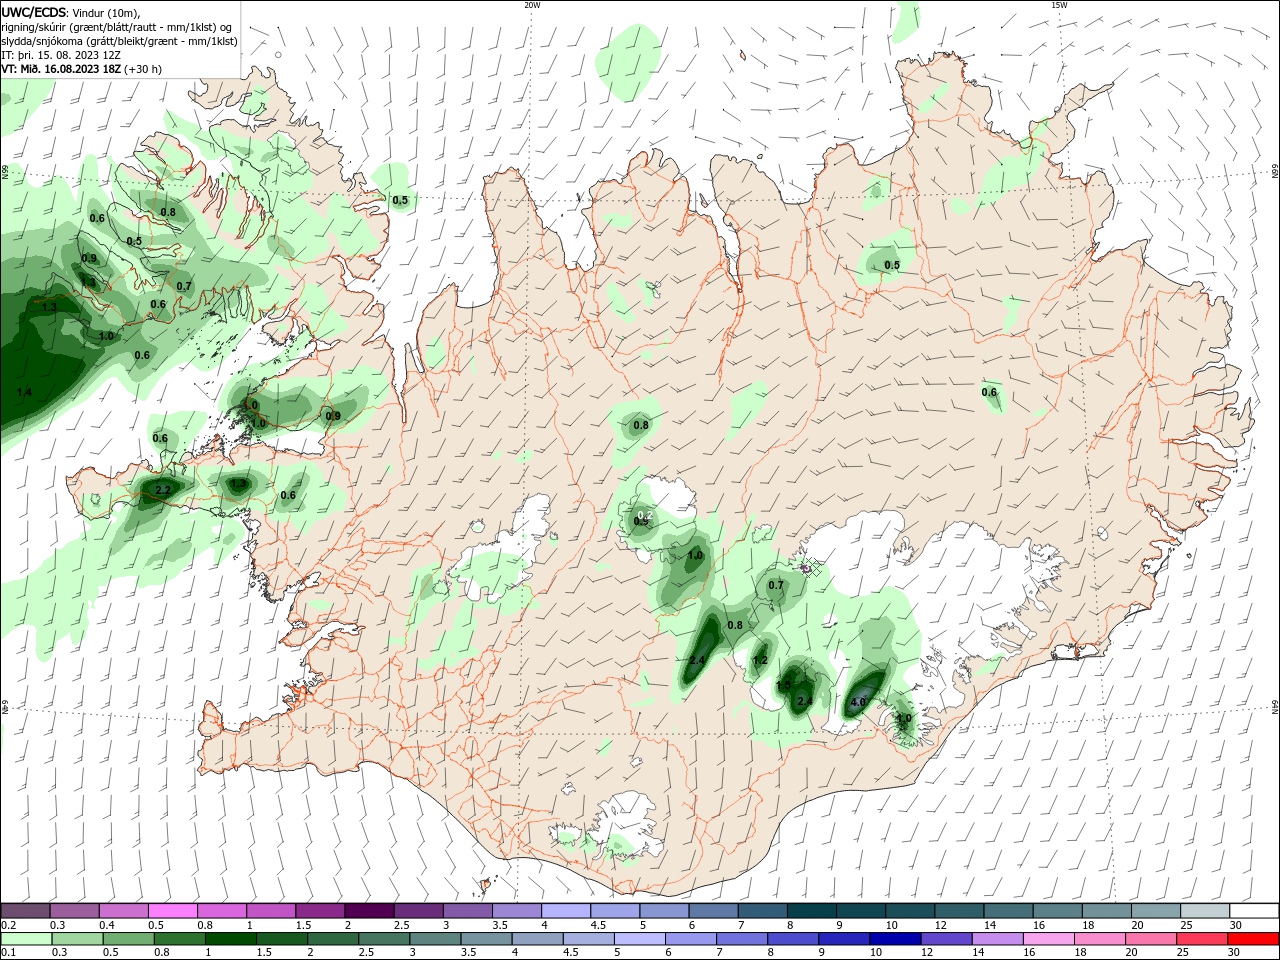Click the 2.2 precipitation value on Snæfellsnes
The width and height of the screenshot is (1280, 960).
coord(164,489)
